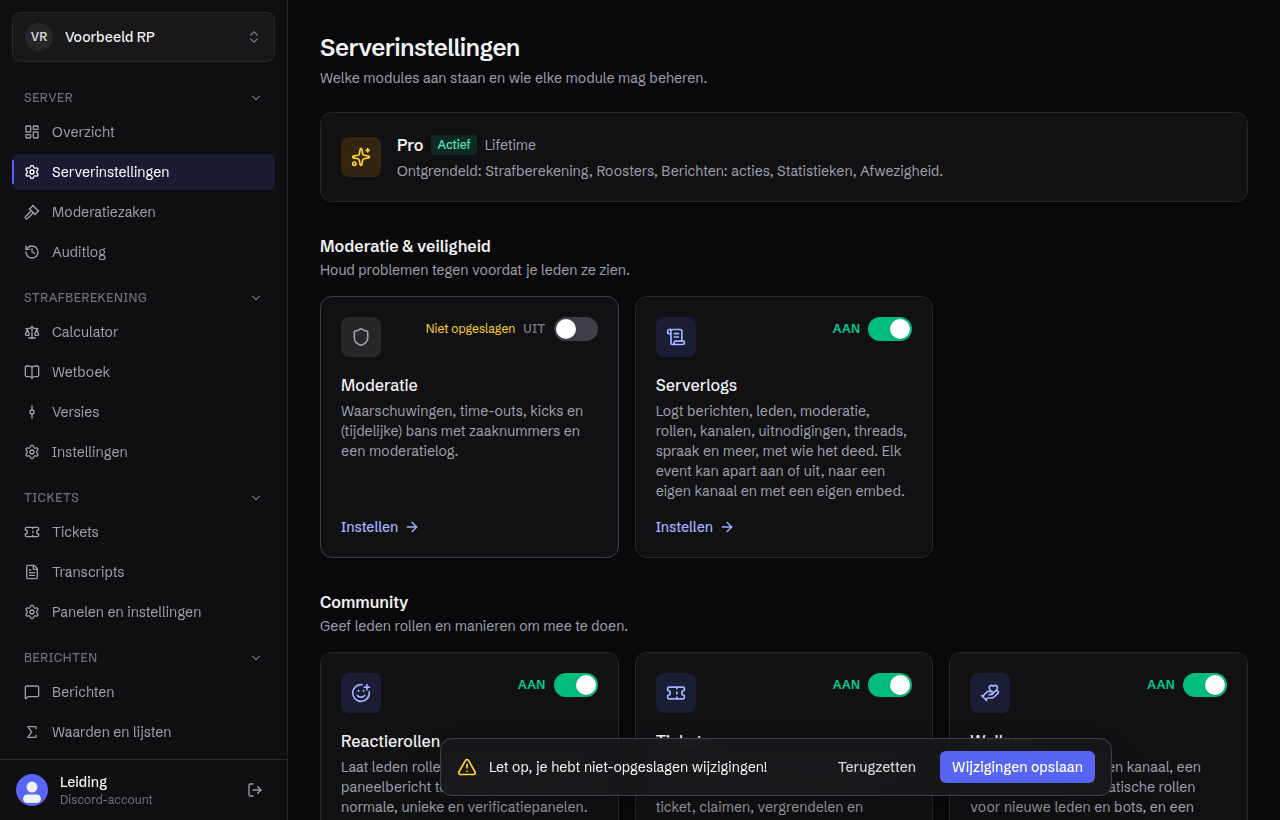Click the Transcripts document icon

pos(32,572)
